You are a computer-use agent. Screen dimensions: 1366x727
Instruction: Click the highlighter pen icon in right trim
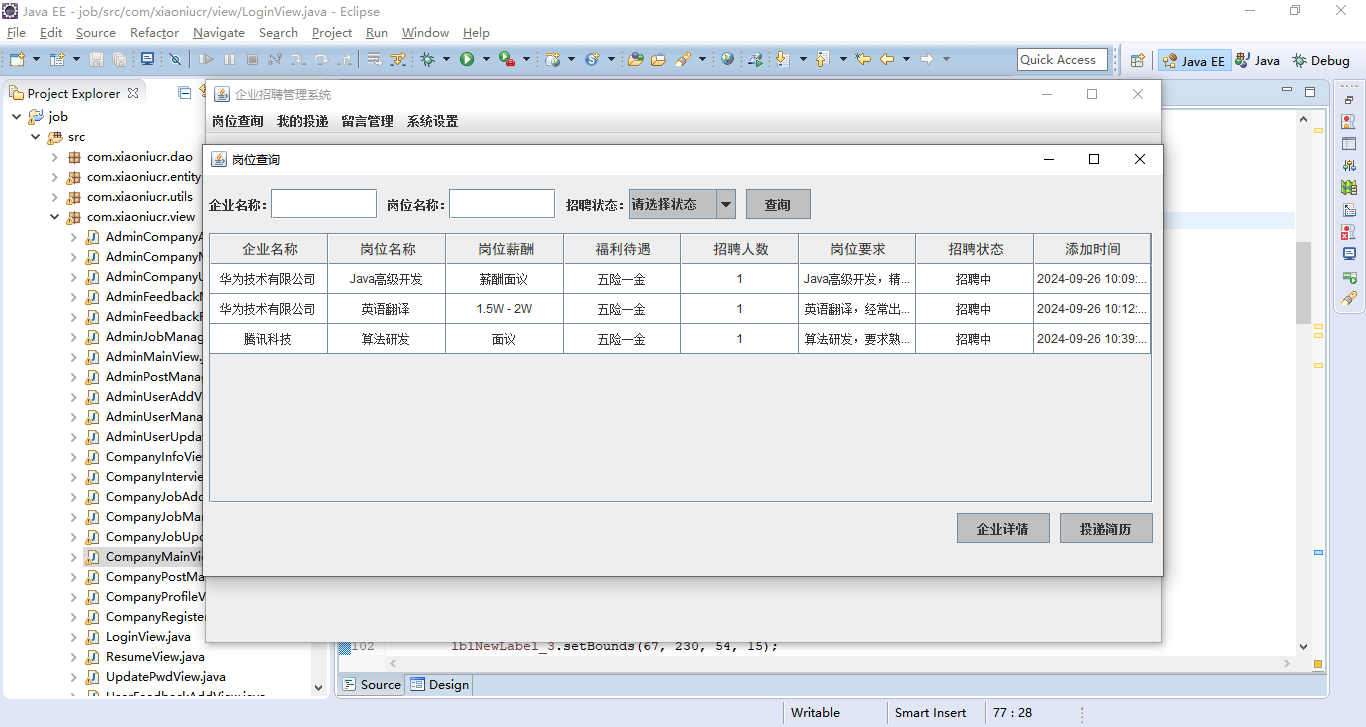coord(1350,298)
